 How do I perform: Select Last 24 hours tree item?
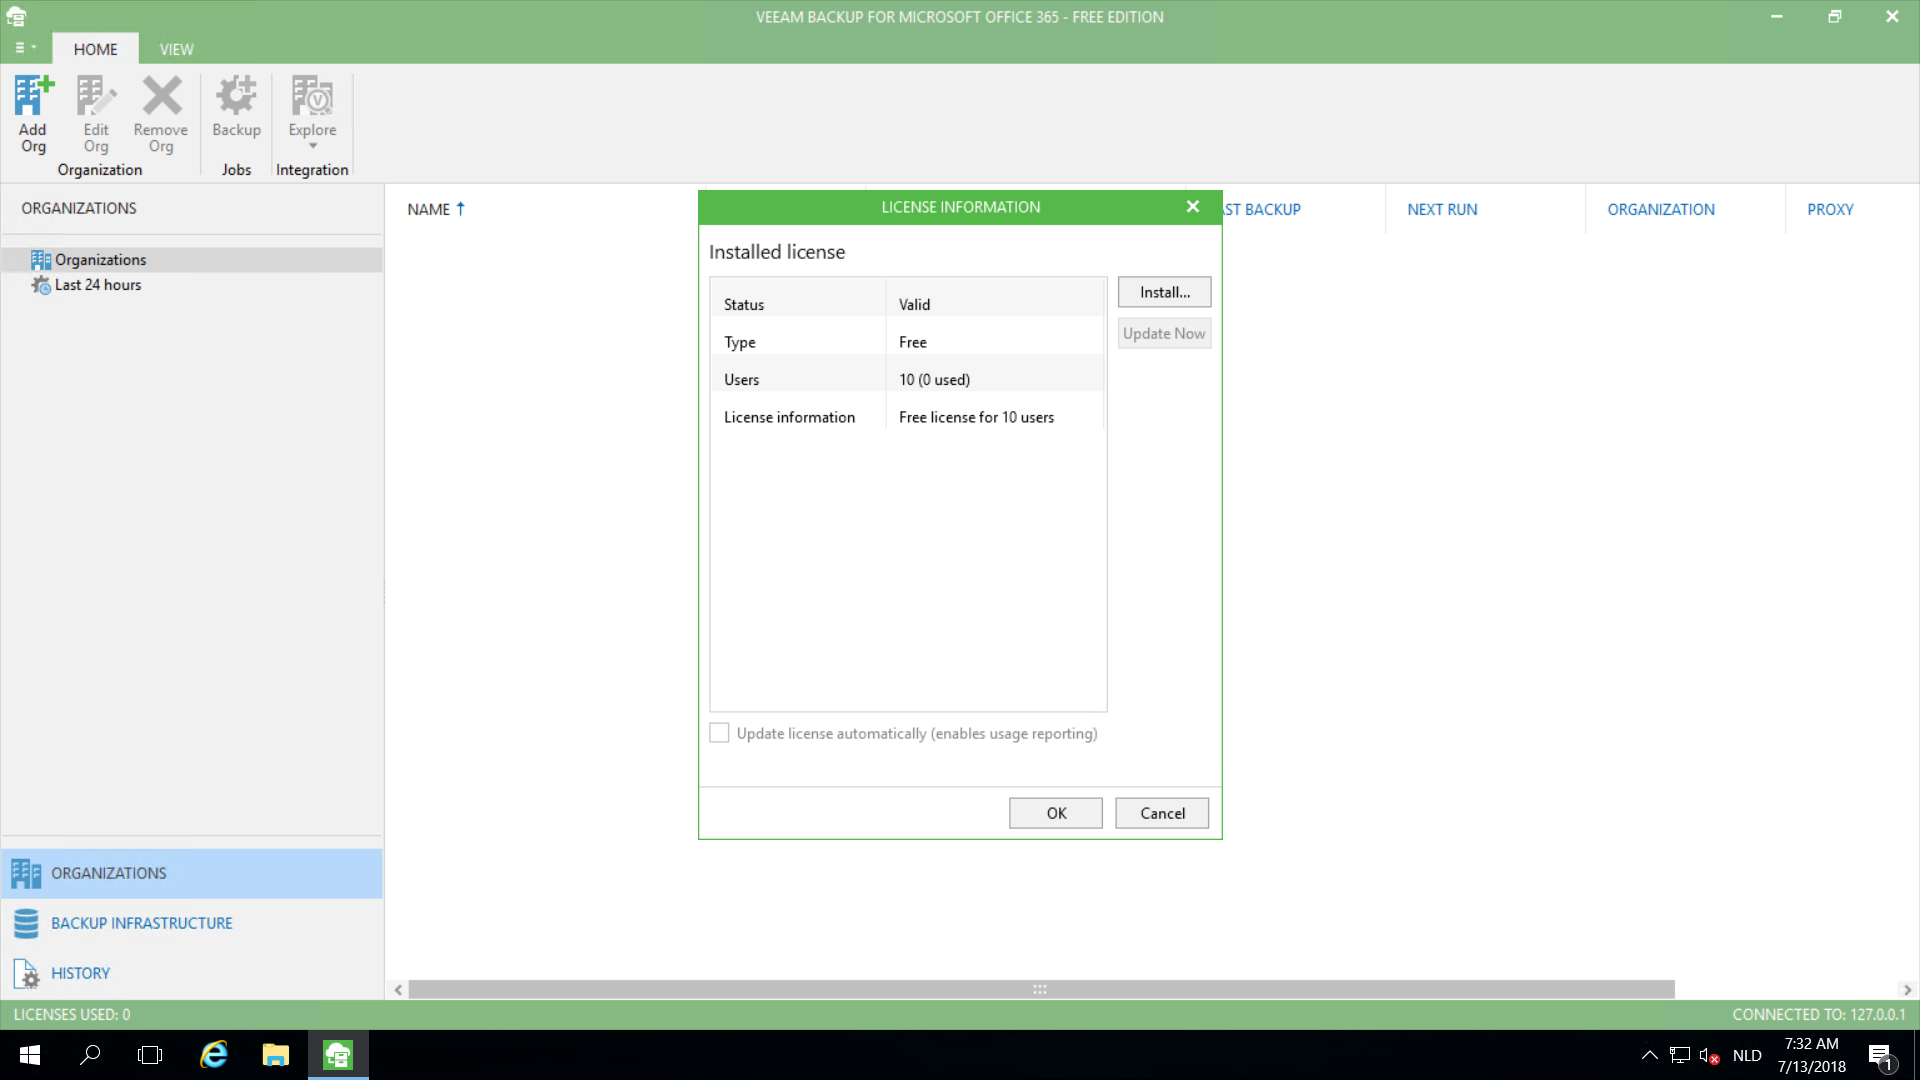[97, 285]
